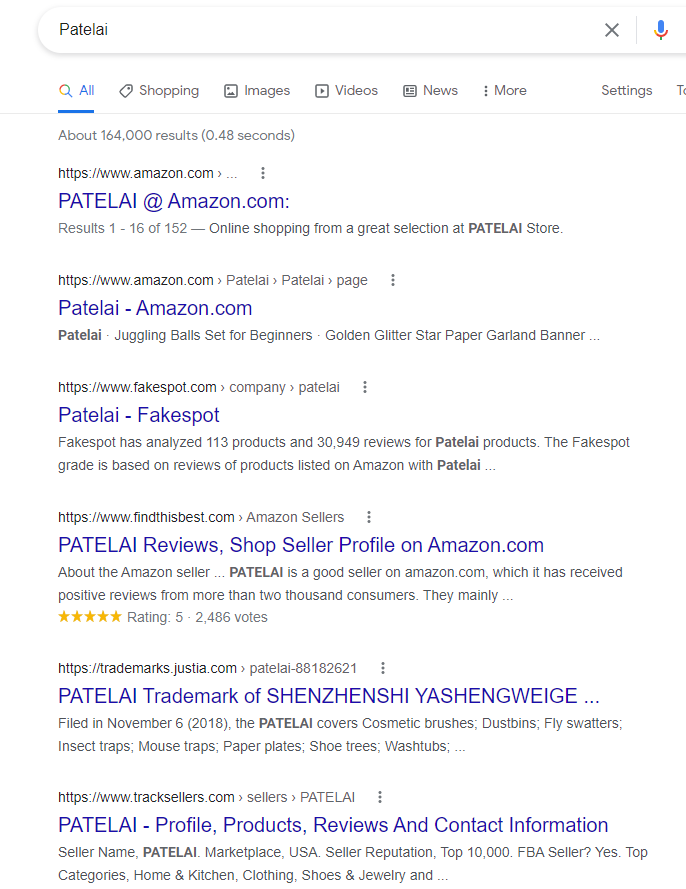This screenshot has width=686, height=889.
Task: Open three-dot menu for PATELAI @ Amazon.com result
Action: (262, 173)
